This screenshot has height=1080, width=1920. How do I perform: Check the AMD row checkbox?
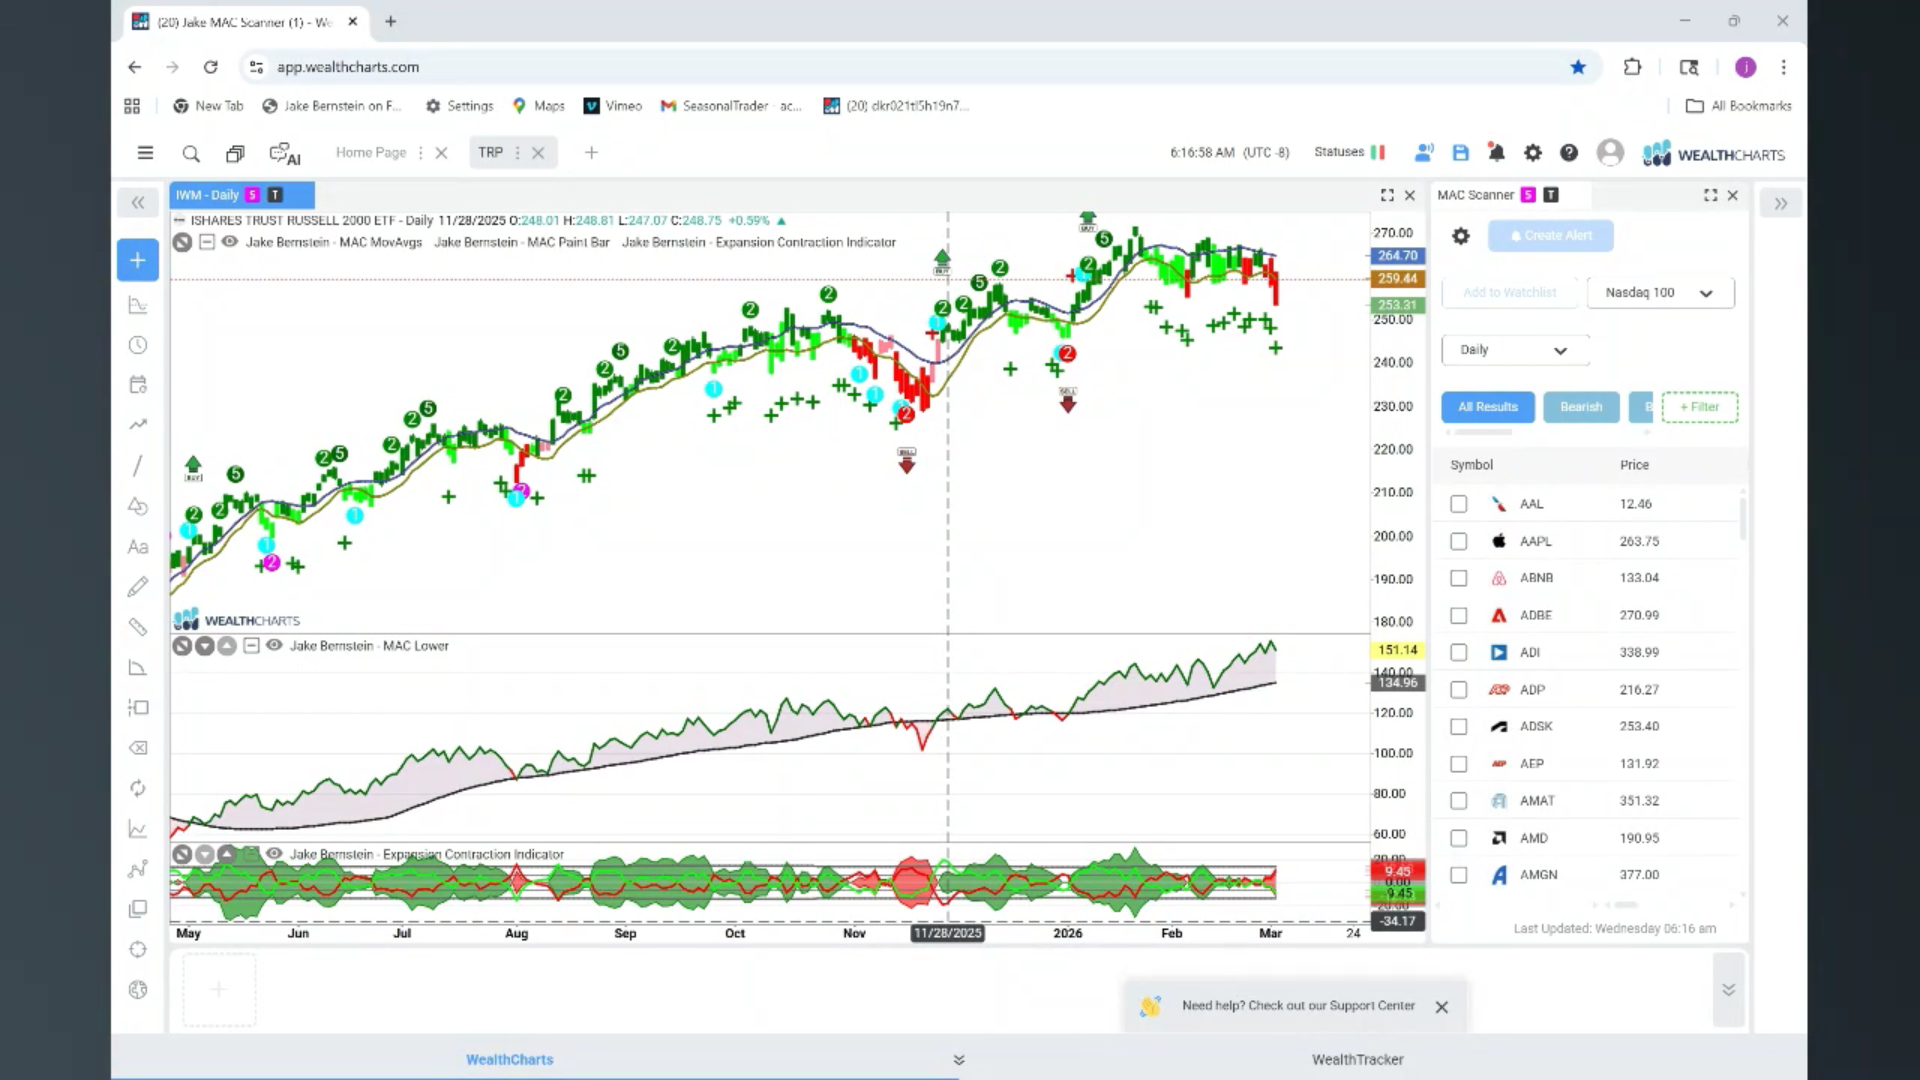(x=1459, y=838)
